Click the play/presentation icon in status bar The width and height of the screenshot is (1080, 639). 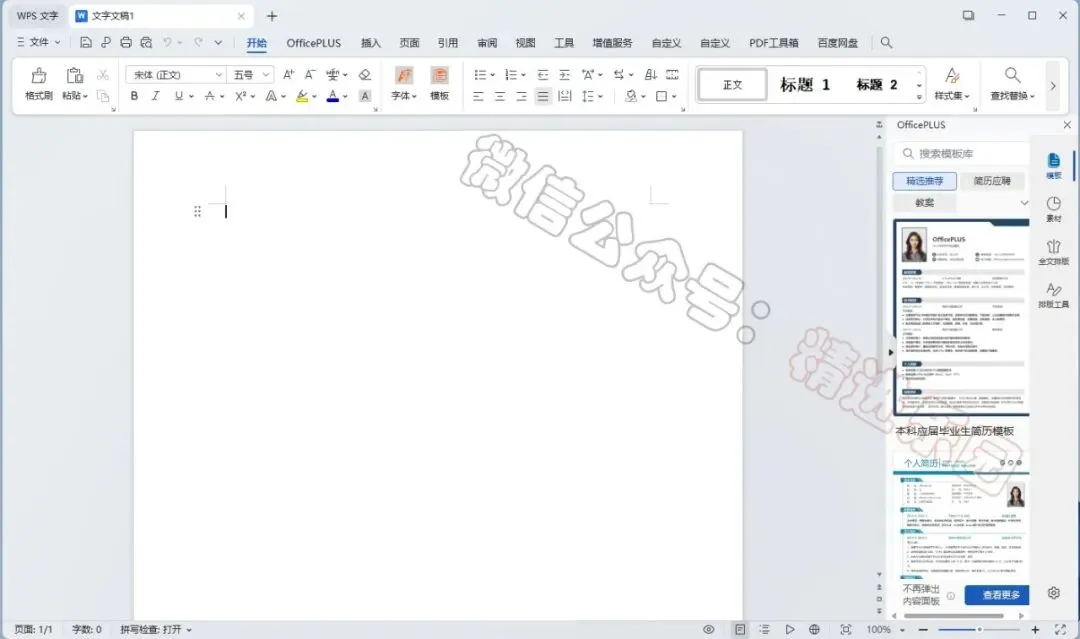(x=789, y=629)
